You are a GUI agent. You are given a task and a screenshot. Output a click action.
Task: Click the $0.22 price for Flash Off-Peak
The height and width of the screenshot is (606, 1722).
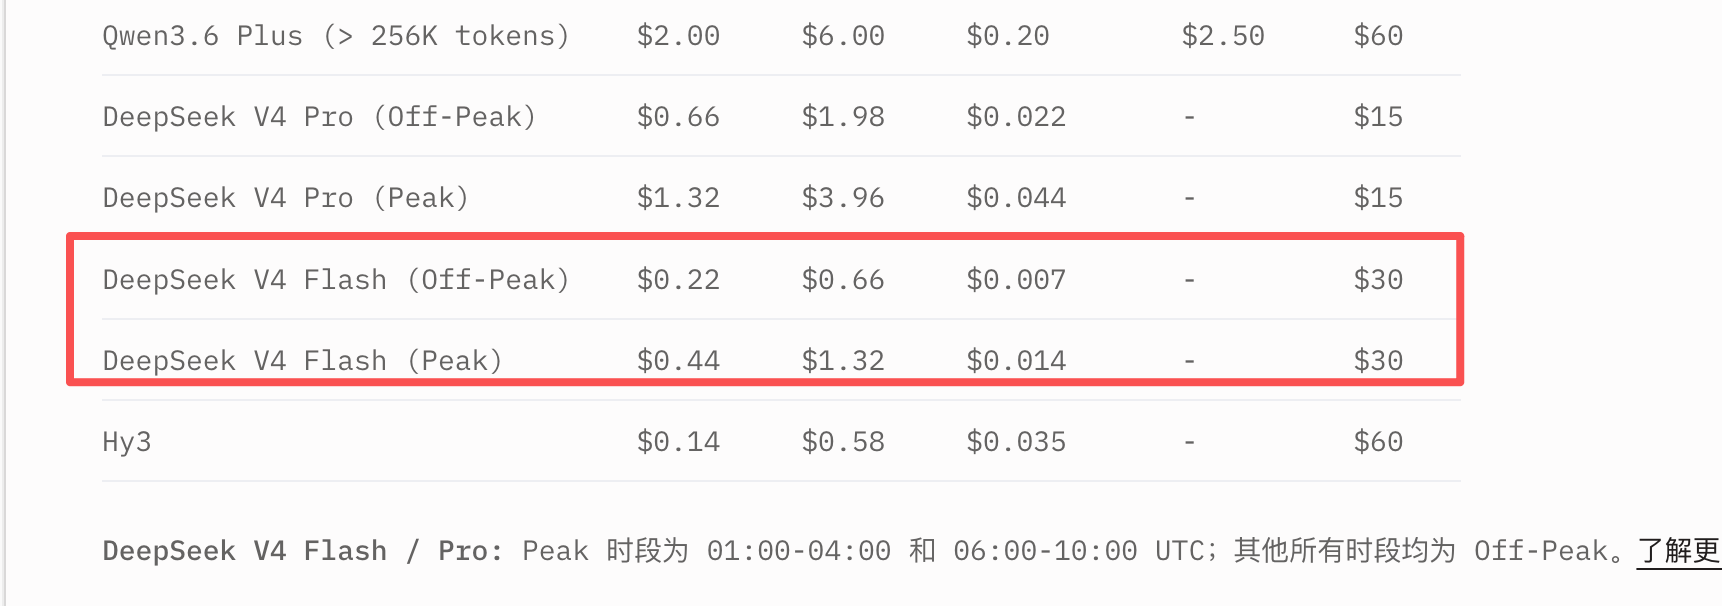point(678,280)
